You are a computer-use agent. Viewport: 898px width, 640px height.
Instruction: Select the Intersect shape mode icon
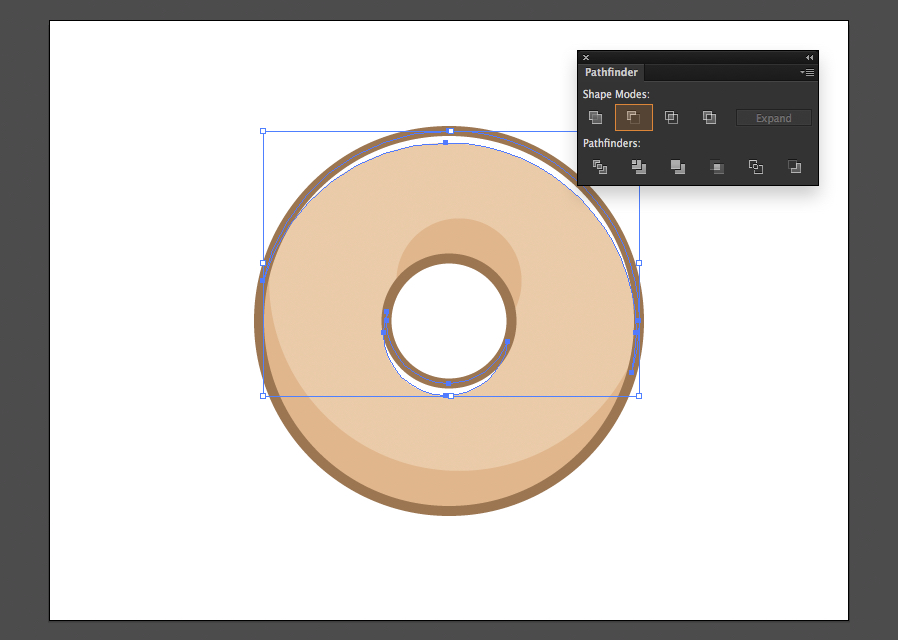[x=671, y=117]
